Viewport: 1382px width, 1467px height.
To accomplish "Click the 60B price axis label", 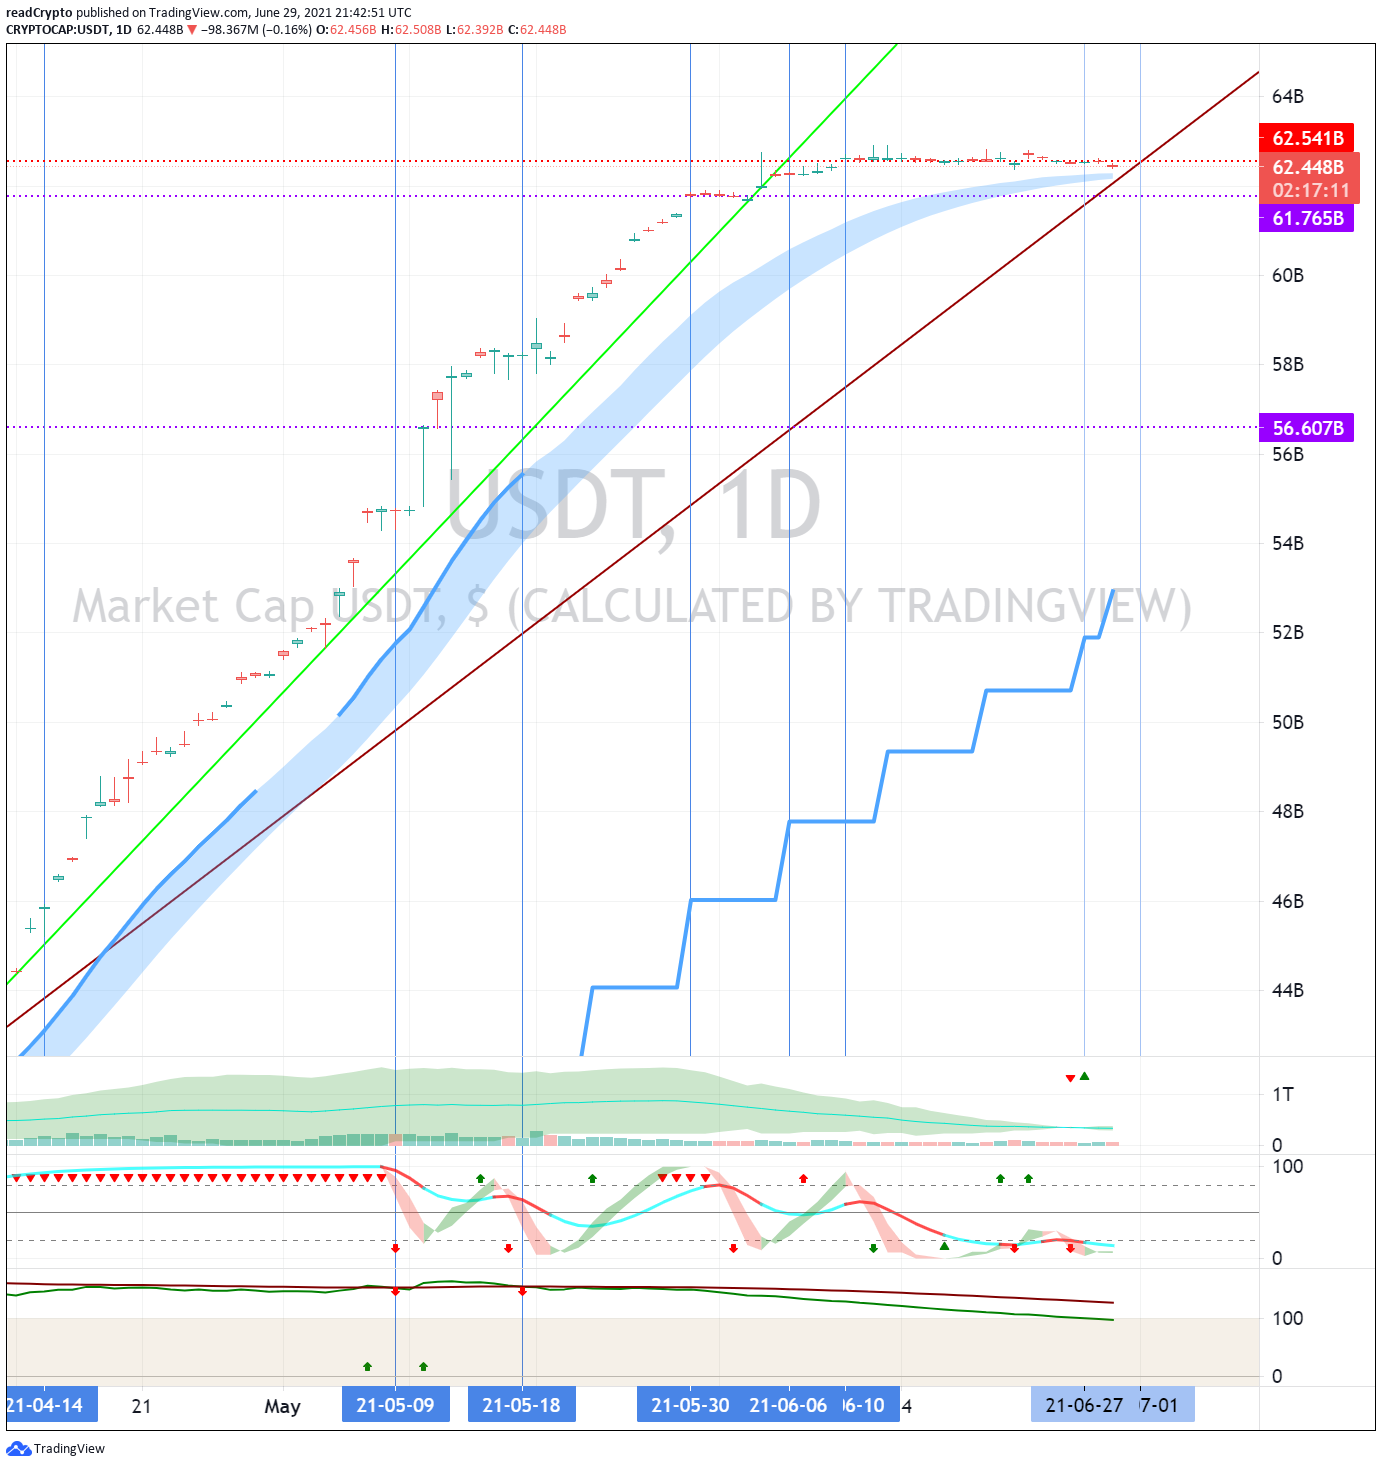I will click(x=1288, y=275).
